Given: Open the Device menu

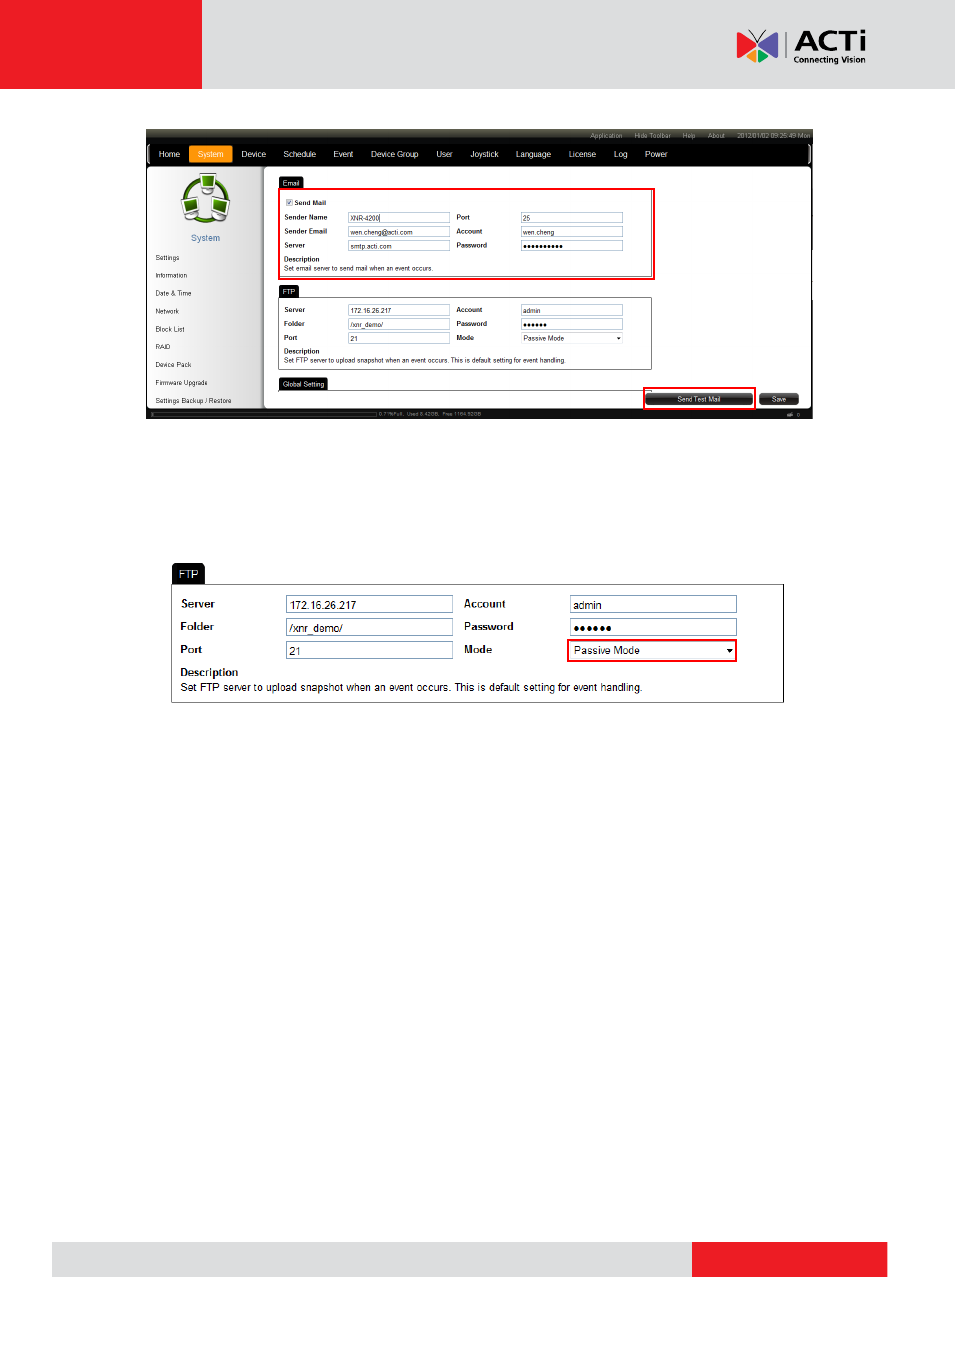Looking at the screenshot, I should click(x=254, y=154).
